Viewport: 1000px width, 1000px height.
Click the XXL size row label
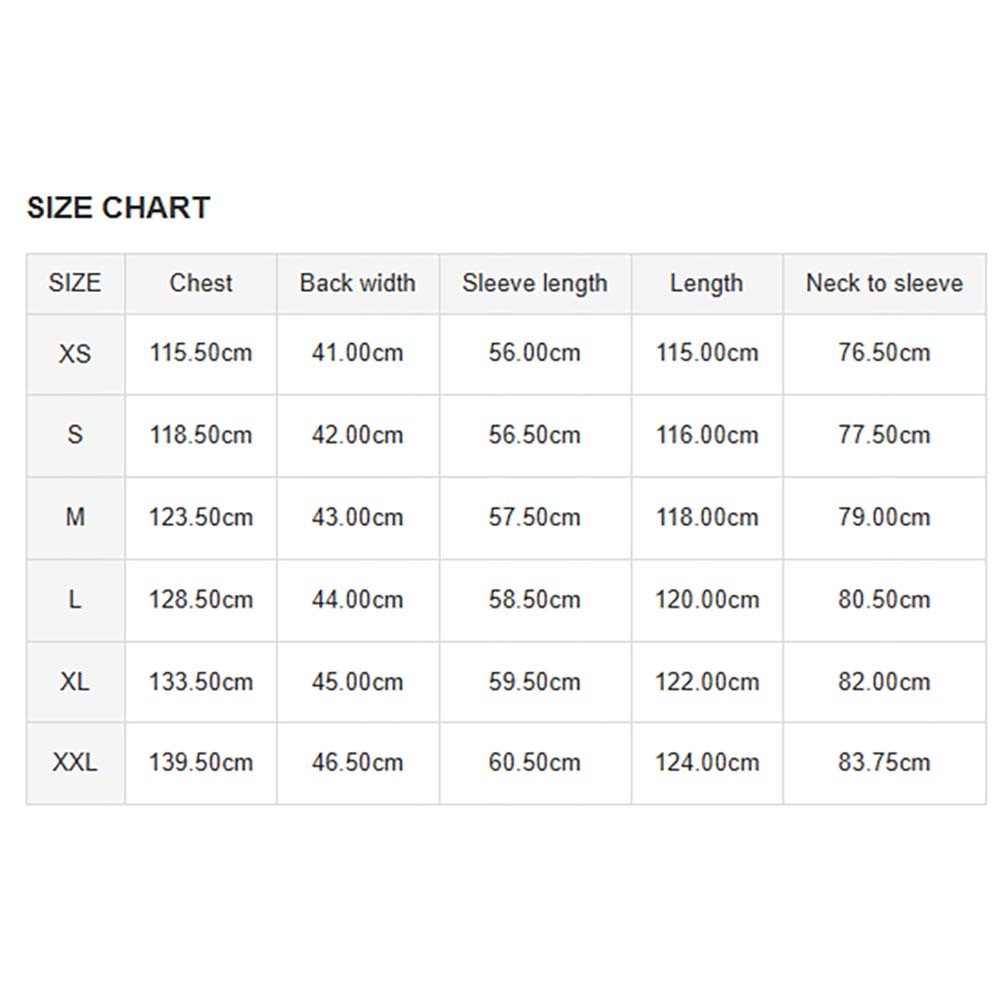(x=75, y=763)
